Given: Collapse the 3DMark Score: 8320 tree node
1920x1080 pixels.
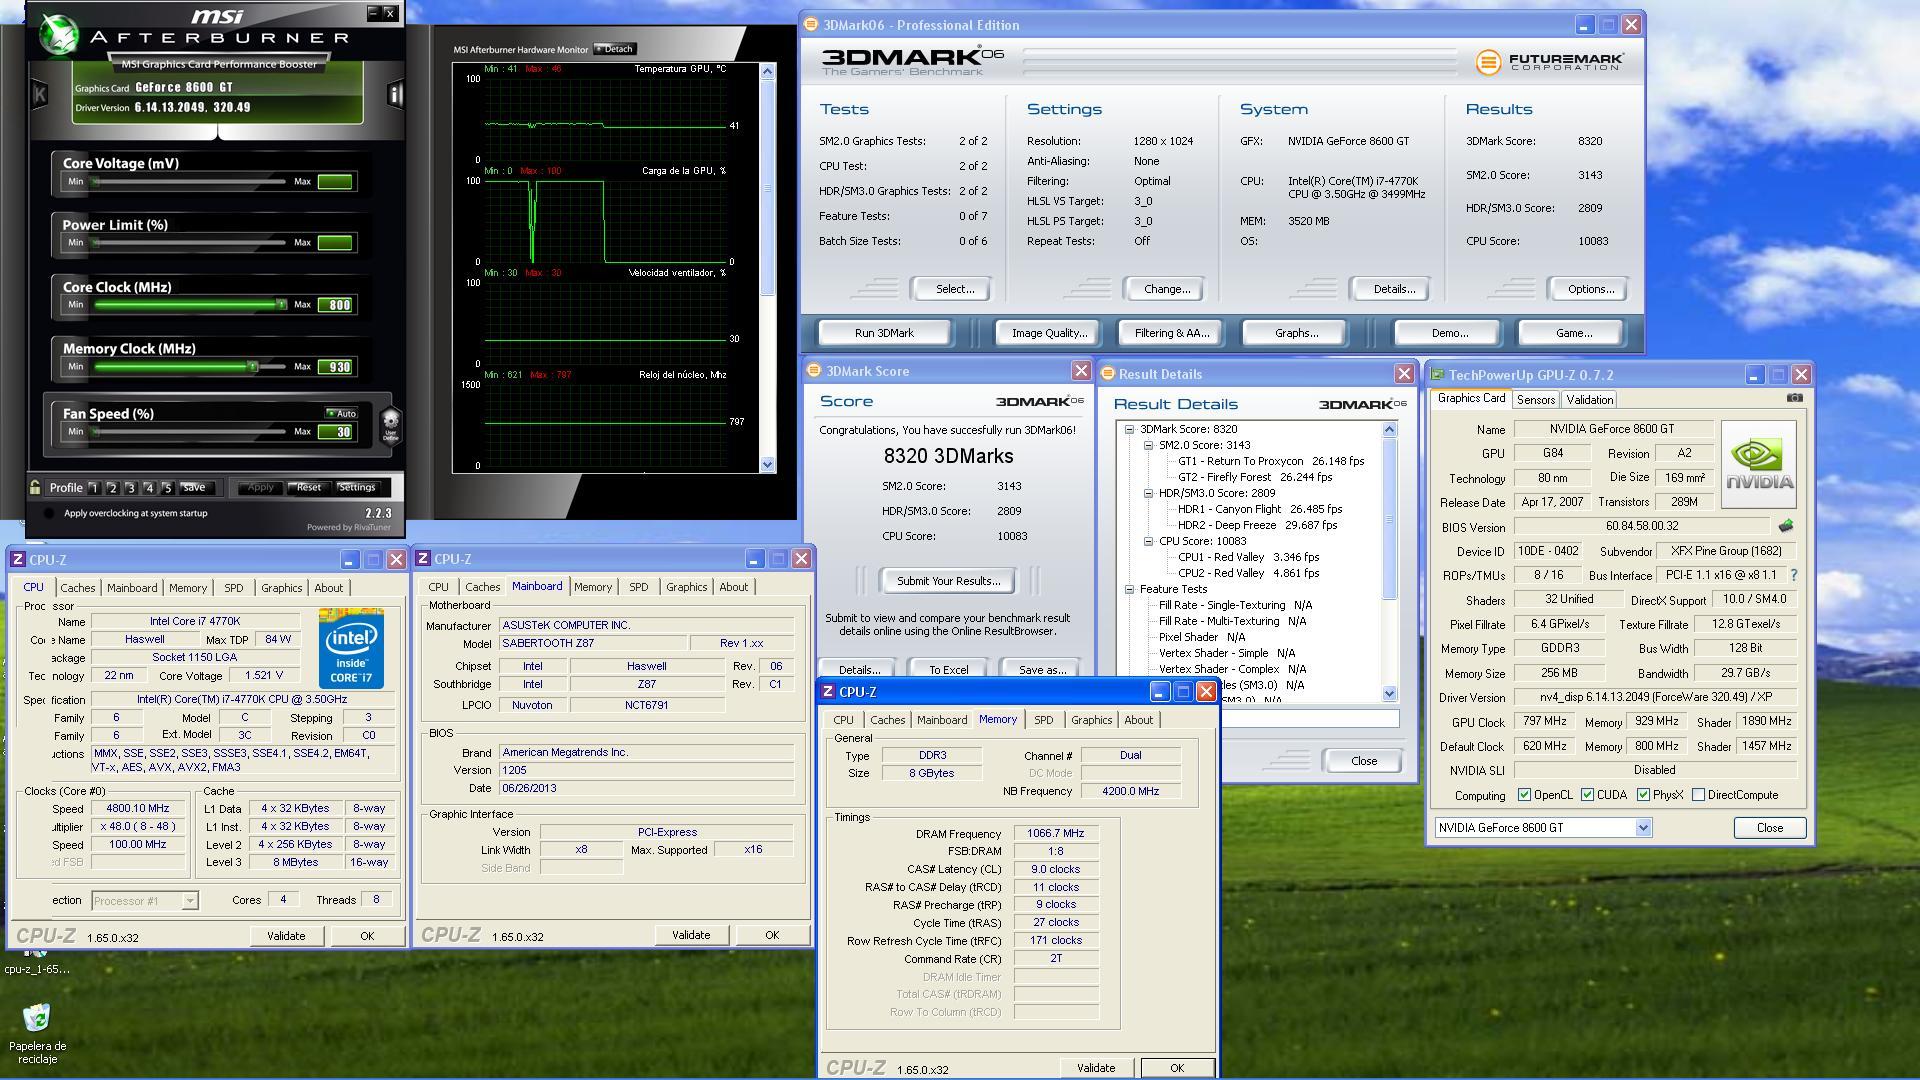Looking at the screenshot, I should (1130, 429).
